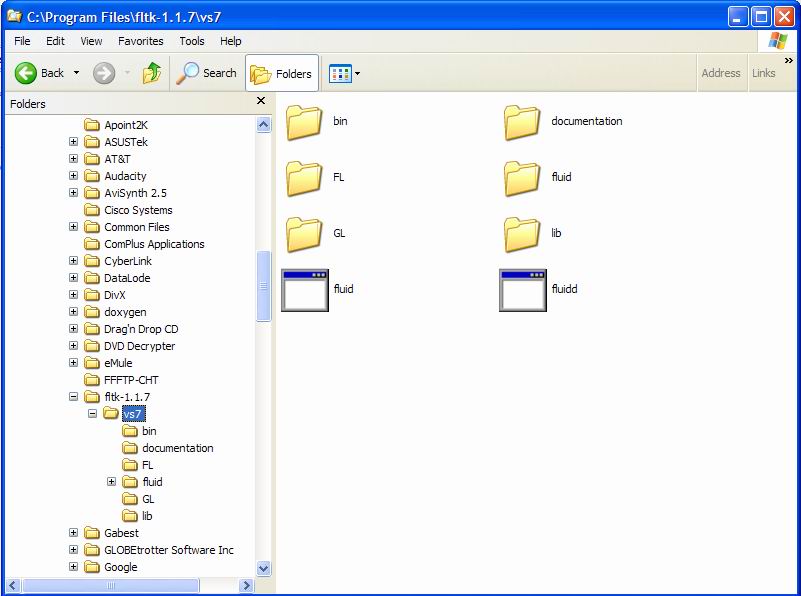Maximize the Explorer window
The height and width of the screenshot is (596, 801).
(x=761, y=17)
